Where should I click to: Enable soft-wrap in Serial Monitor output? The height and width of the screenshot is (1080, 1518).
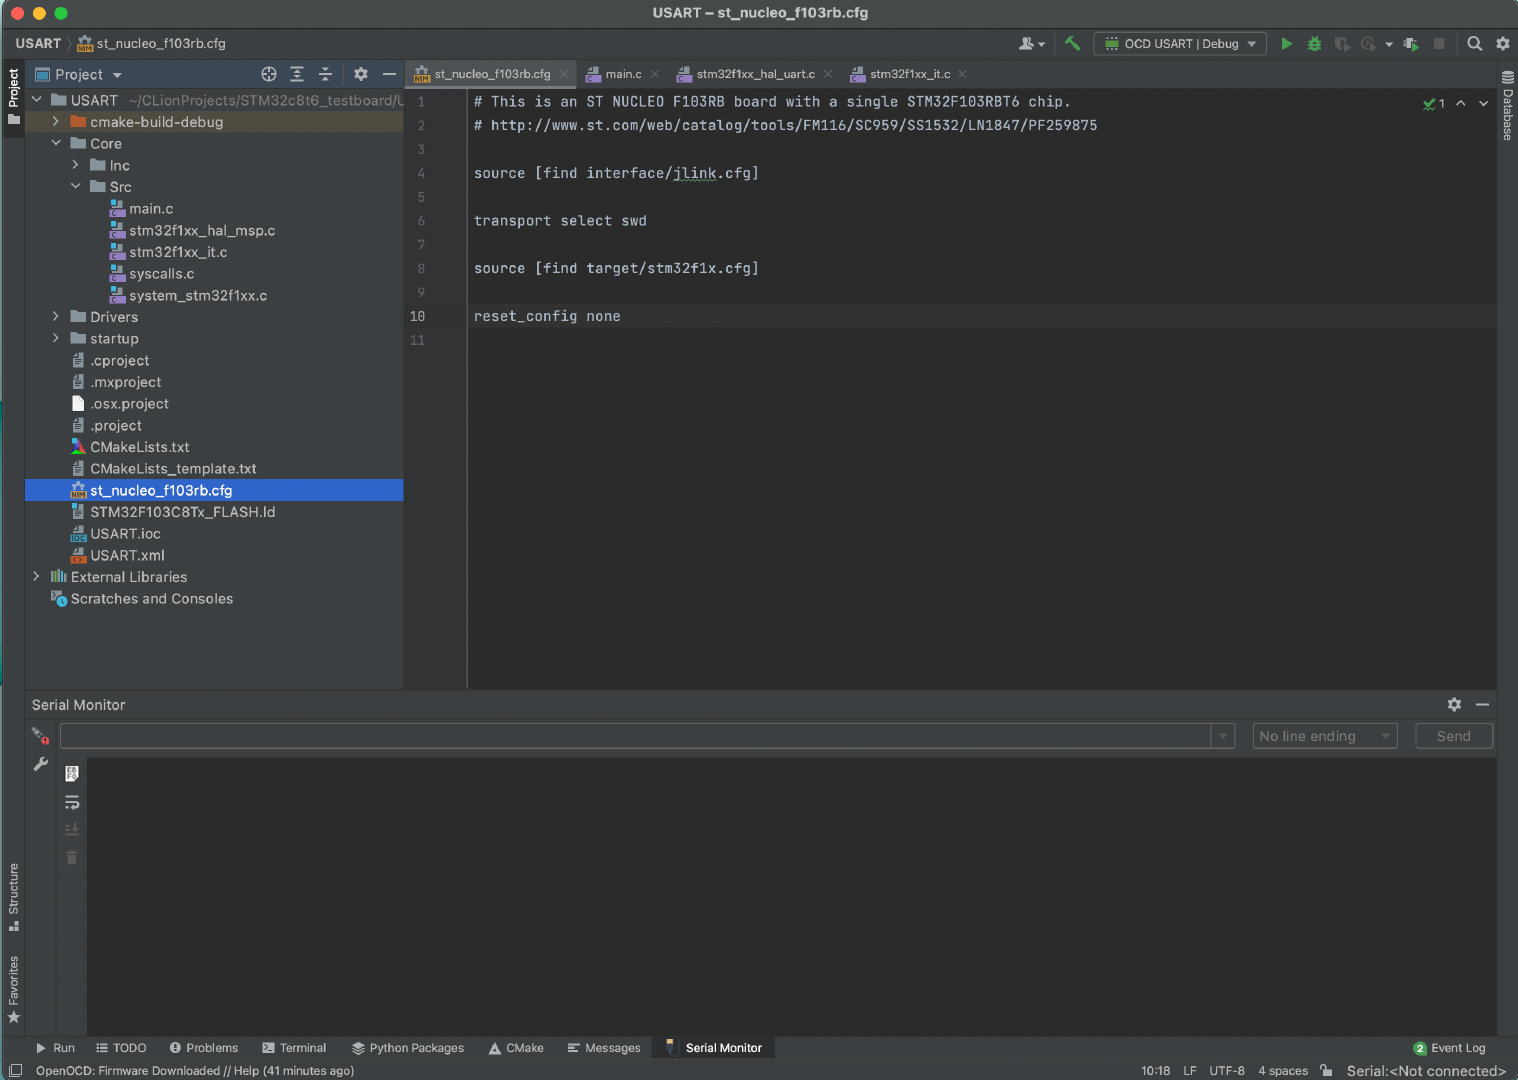coord(71,801)
